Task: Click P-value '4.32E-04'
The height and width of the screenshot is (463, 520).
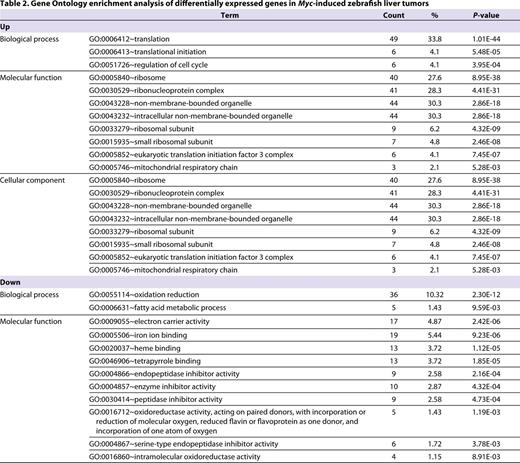Action: point(486,387)
